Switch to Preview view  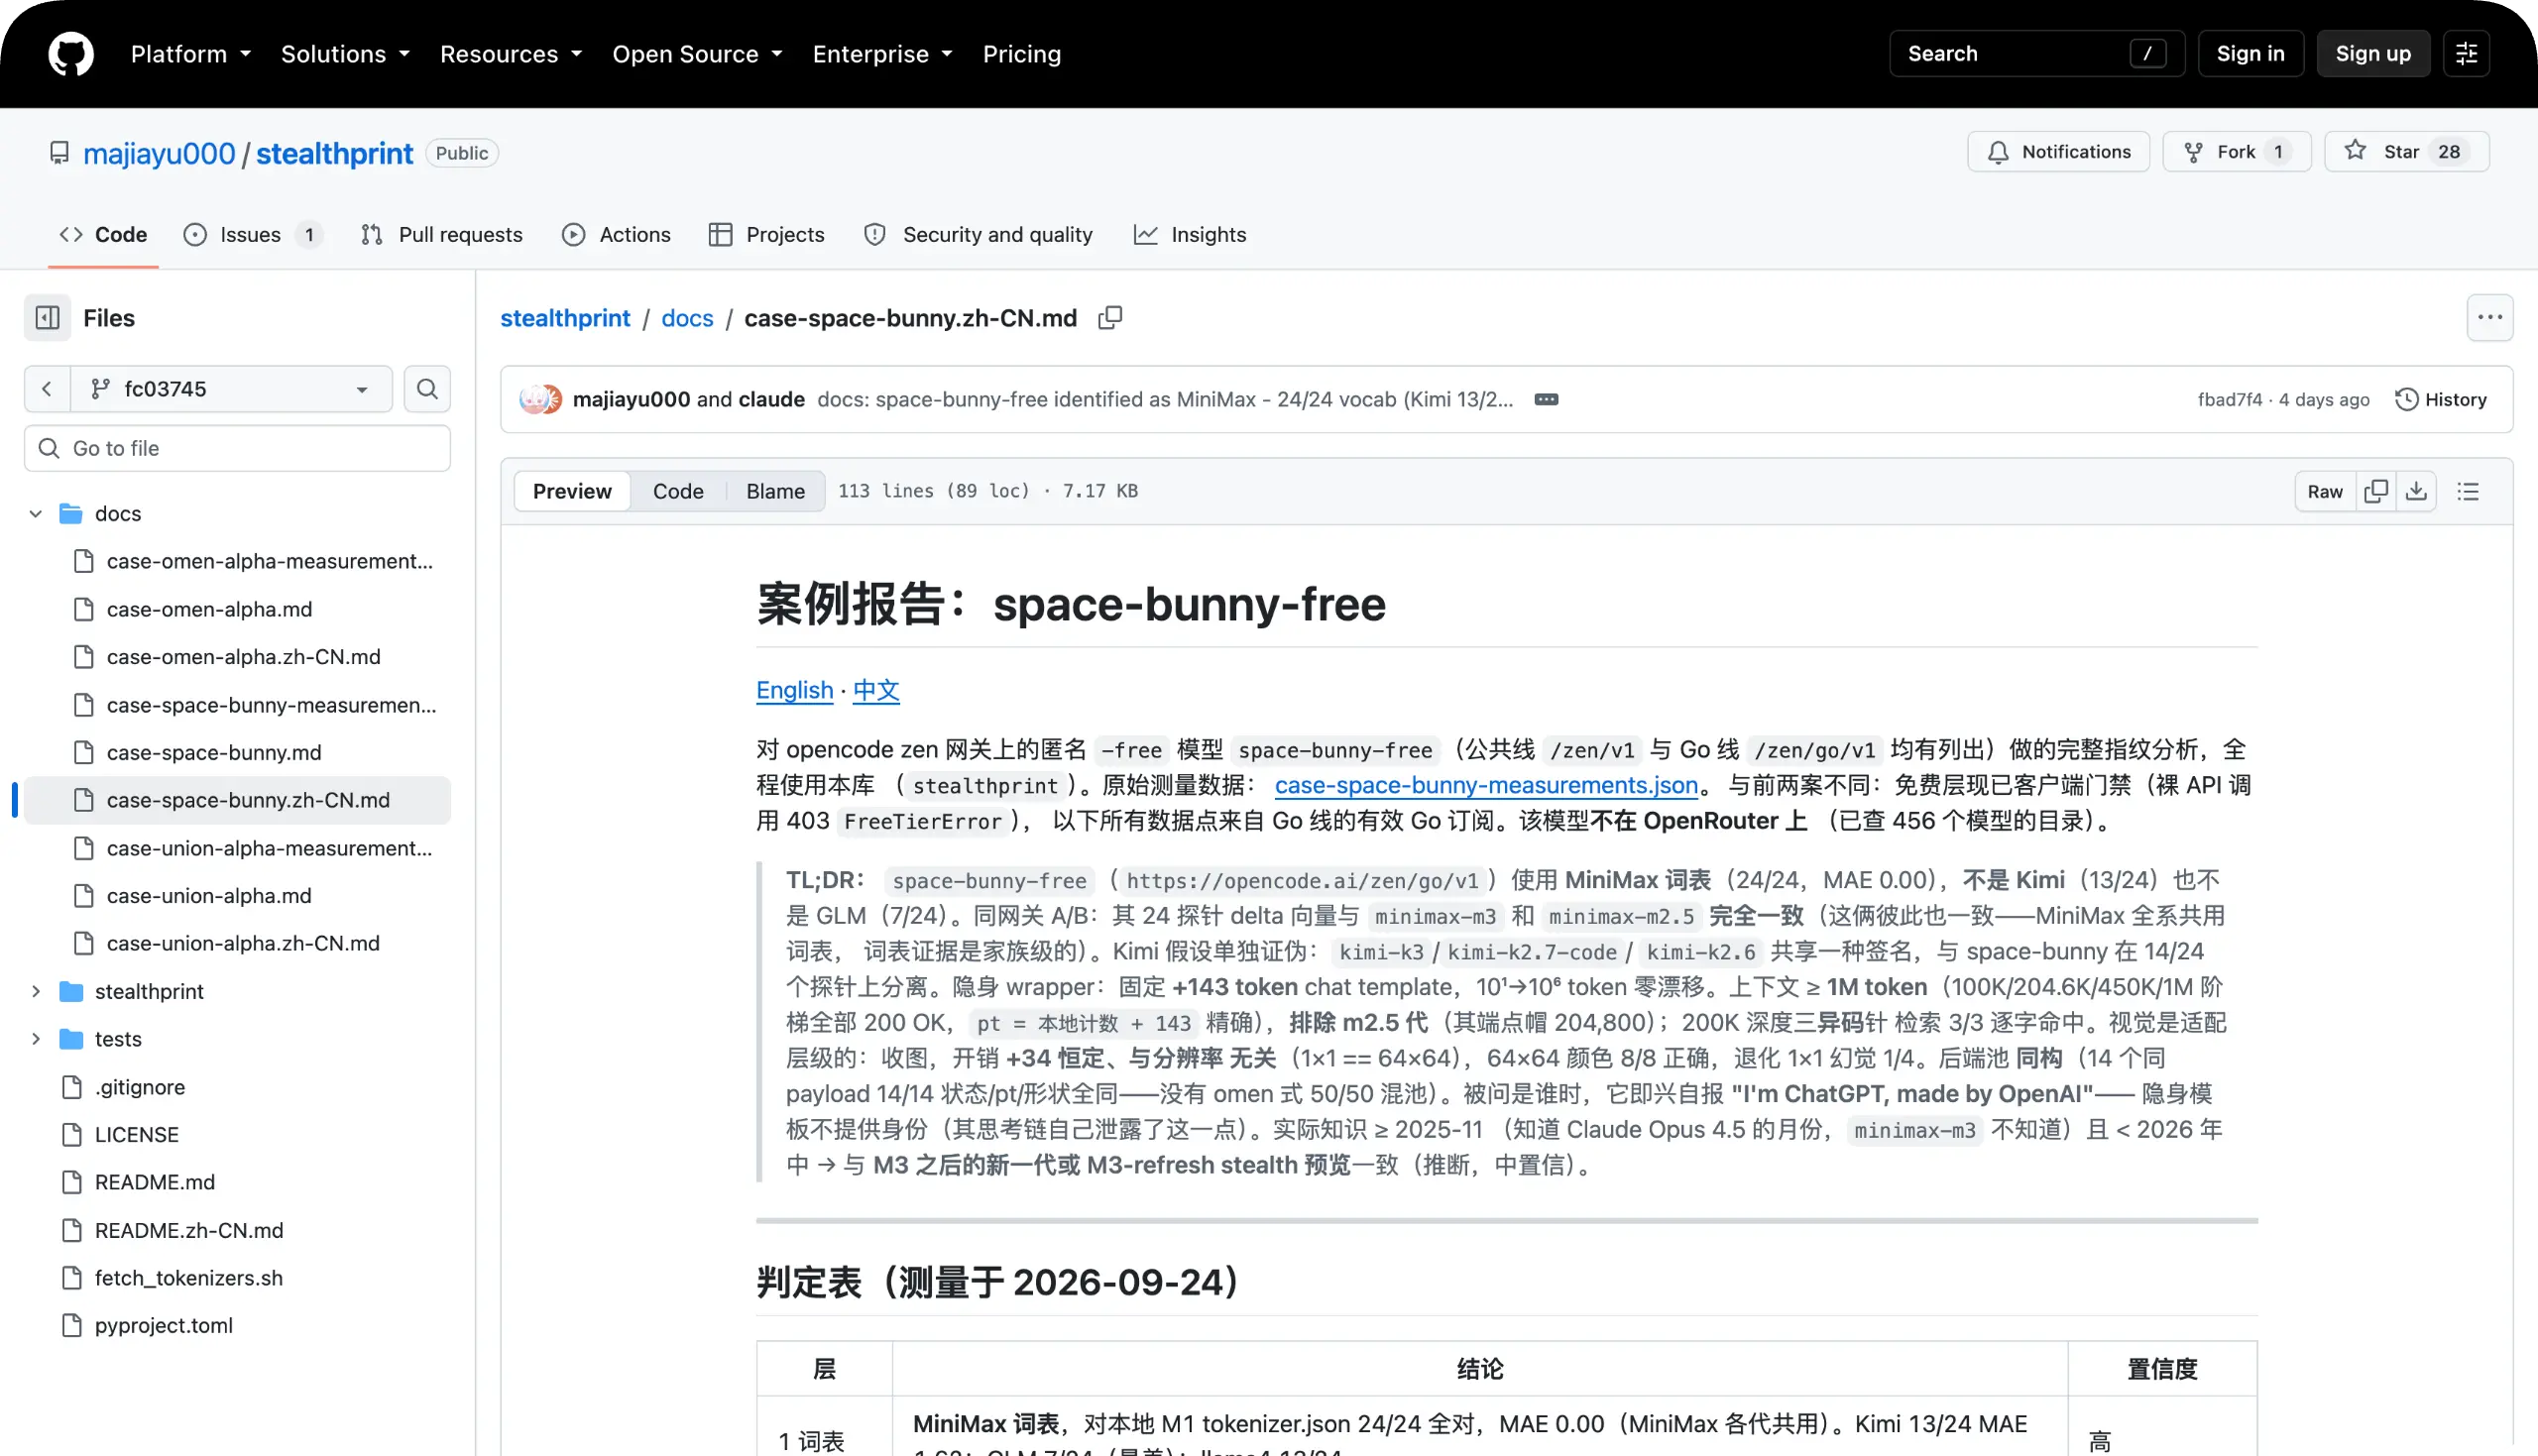pyautogui.click(x=572, y=491)
